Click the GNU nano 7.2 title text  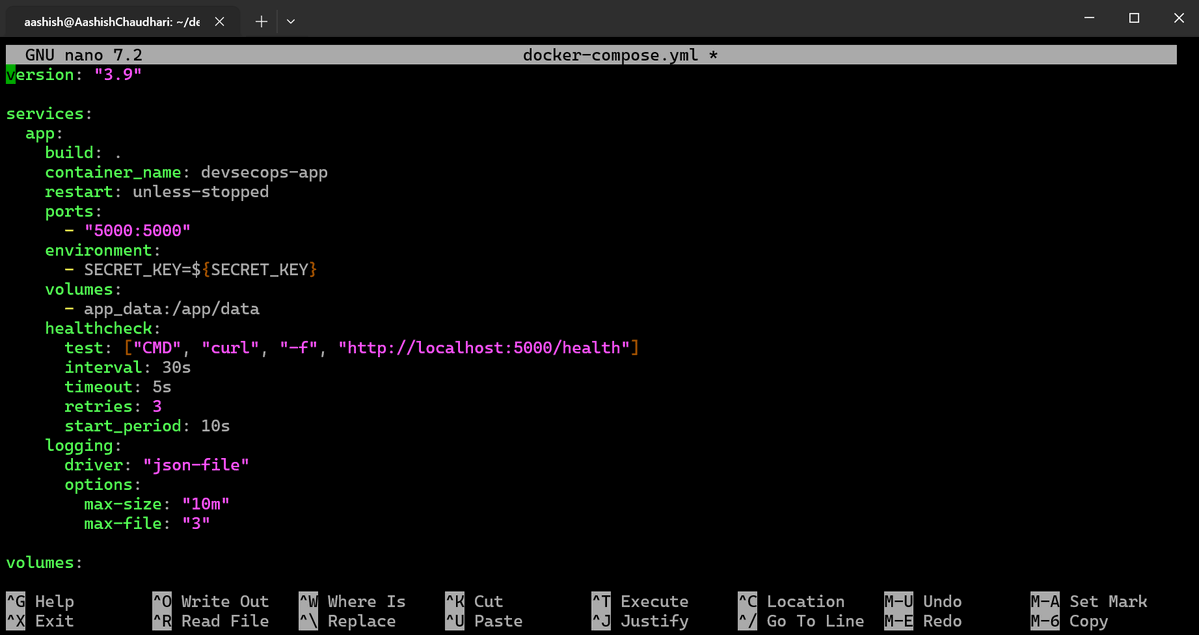pos(84,55)
